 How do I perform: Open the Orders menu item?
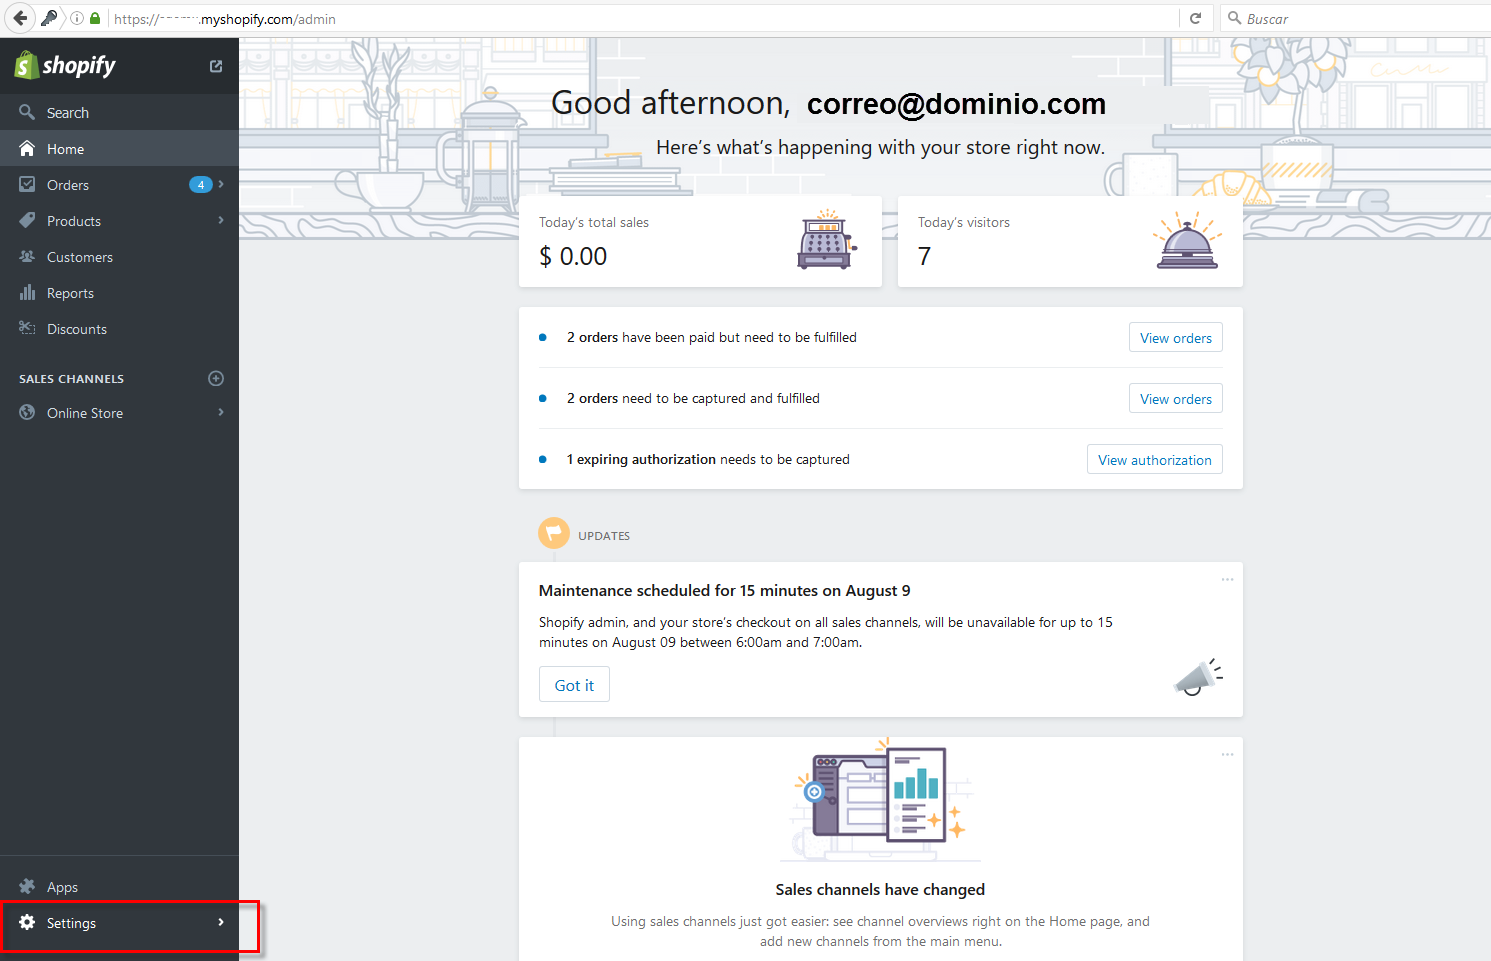pos(119,185)
